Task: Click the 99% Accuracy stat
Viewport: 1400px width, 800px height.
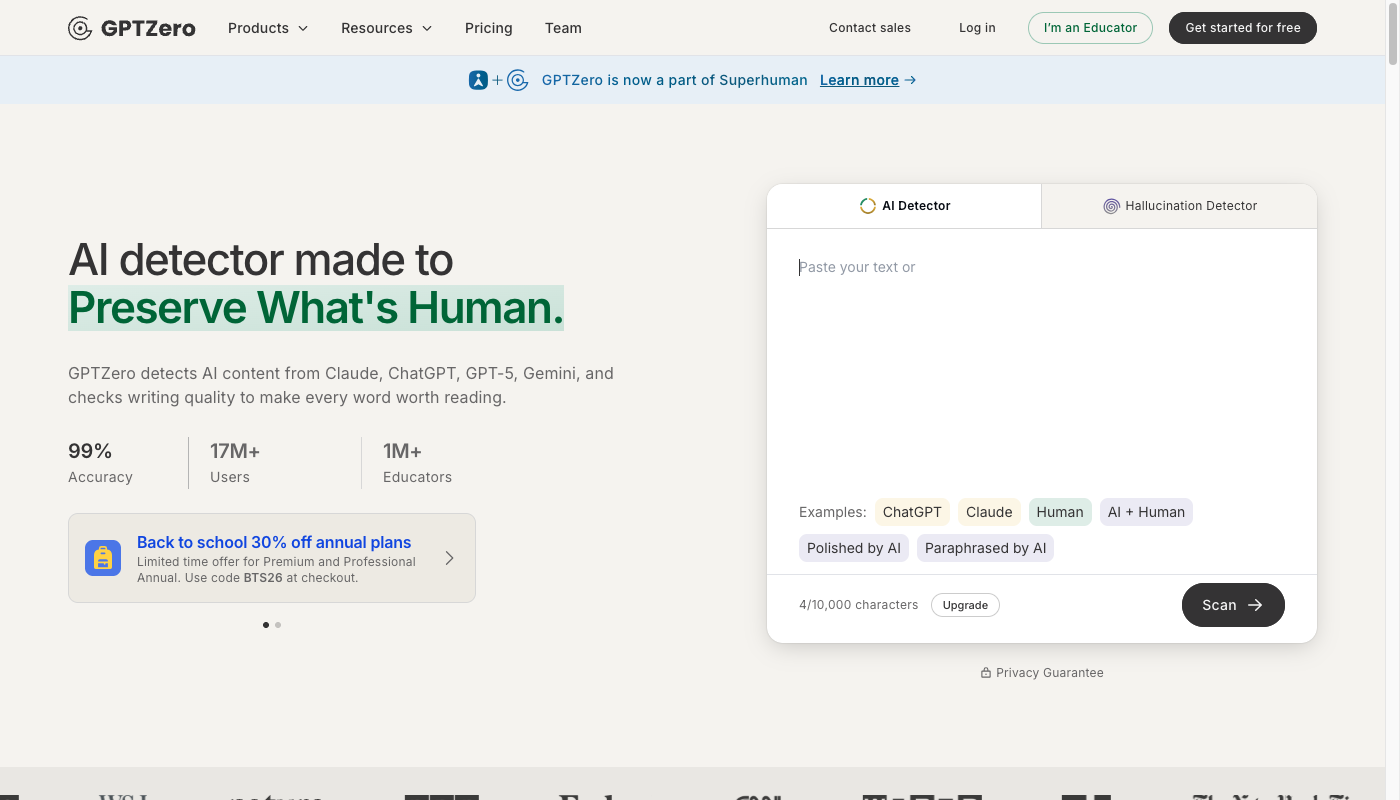Action: (x=100, y=463)
